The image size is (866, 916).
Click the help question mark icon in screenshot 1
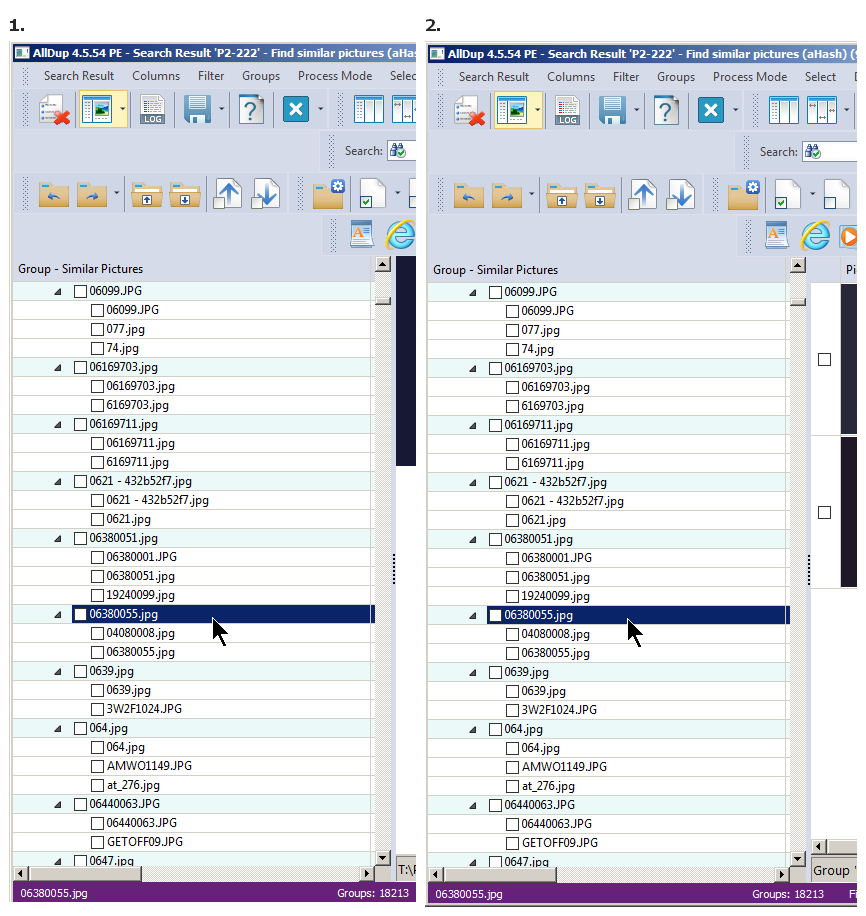252,109
